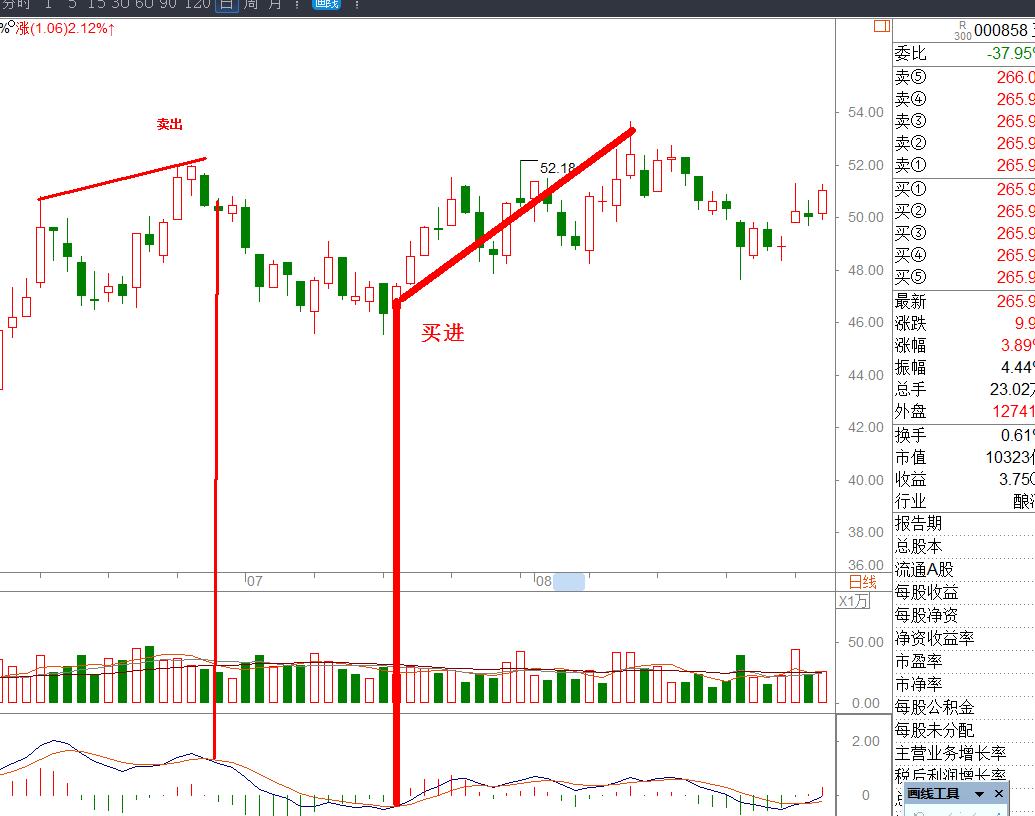Click the R 300 margin trading badge
The height and width of the screenshot is (816, 1035).
[x=962, y=31]
